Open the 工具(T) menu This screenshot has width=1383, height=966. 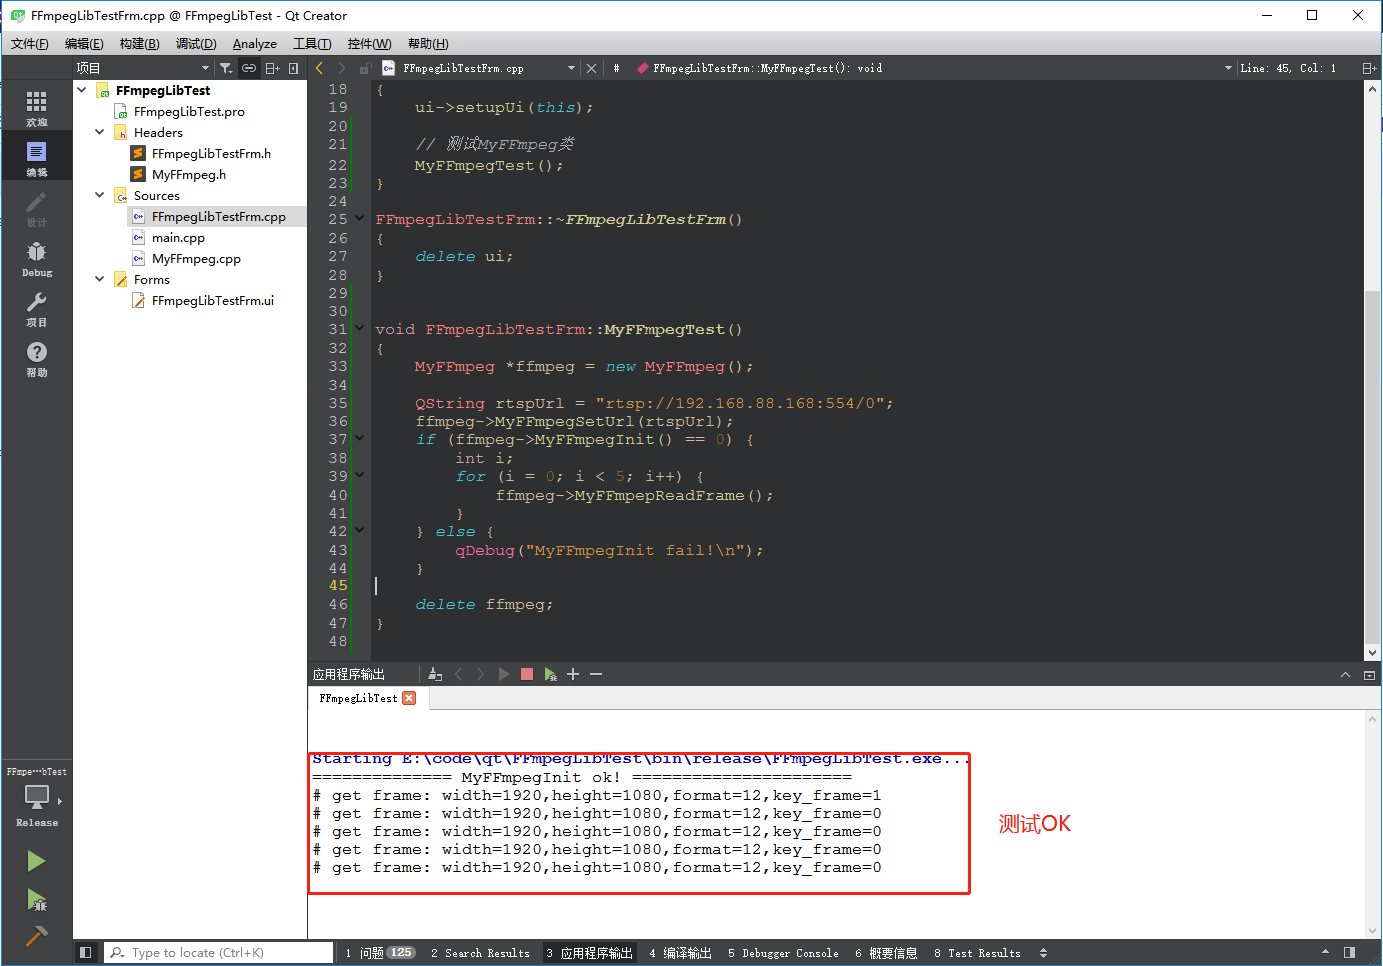(x=311, y=43)
